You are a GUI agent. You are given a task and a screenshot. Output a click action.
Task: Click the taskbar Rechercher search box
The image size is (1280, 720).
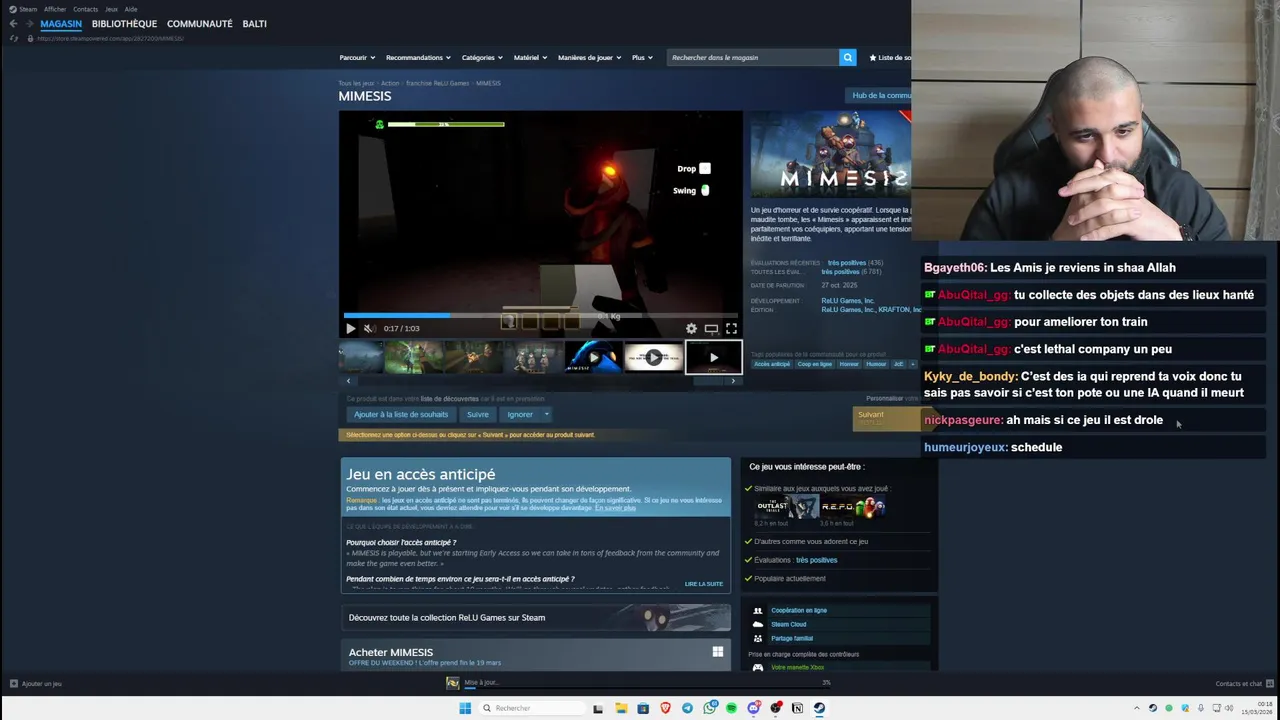531,708
